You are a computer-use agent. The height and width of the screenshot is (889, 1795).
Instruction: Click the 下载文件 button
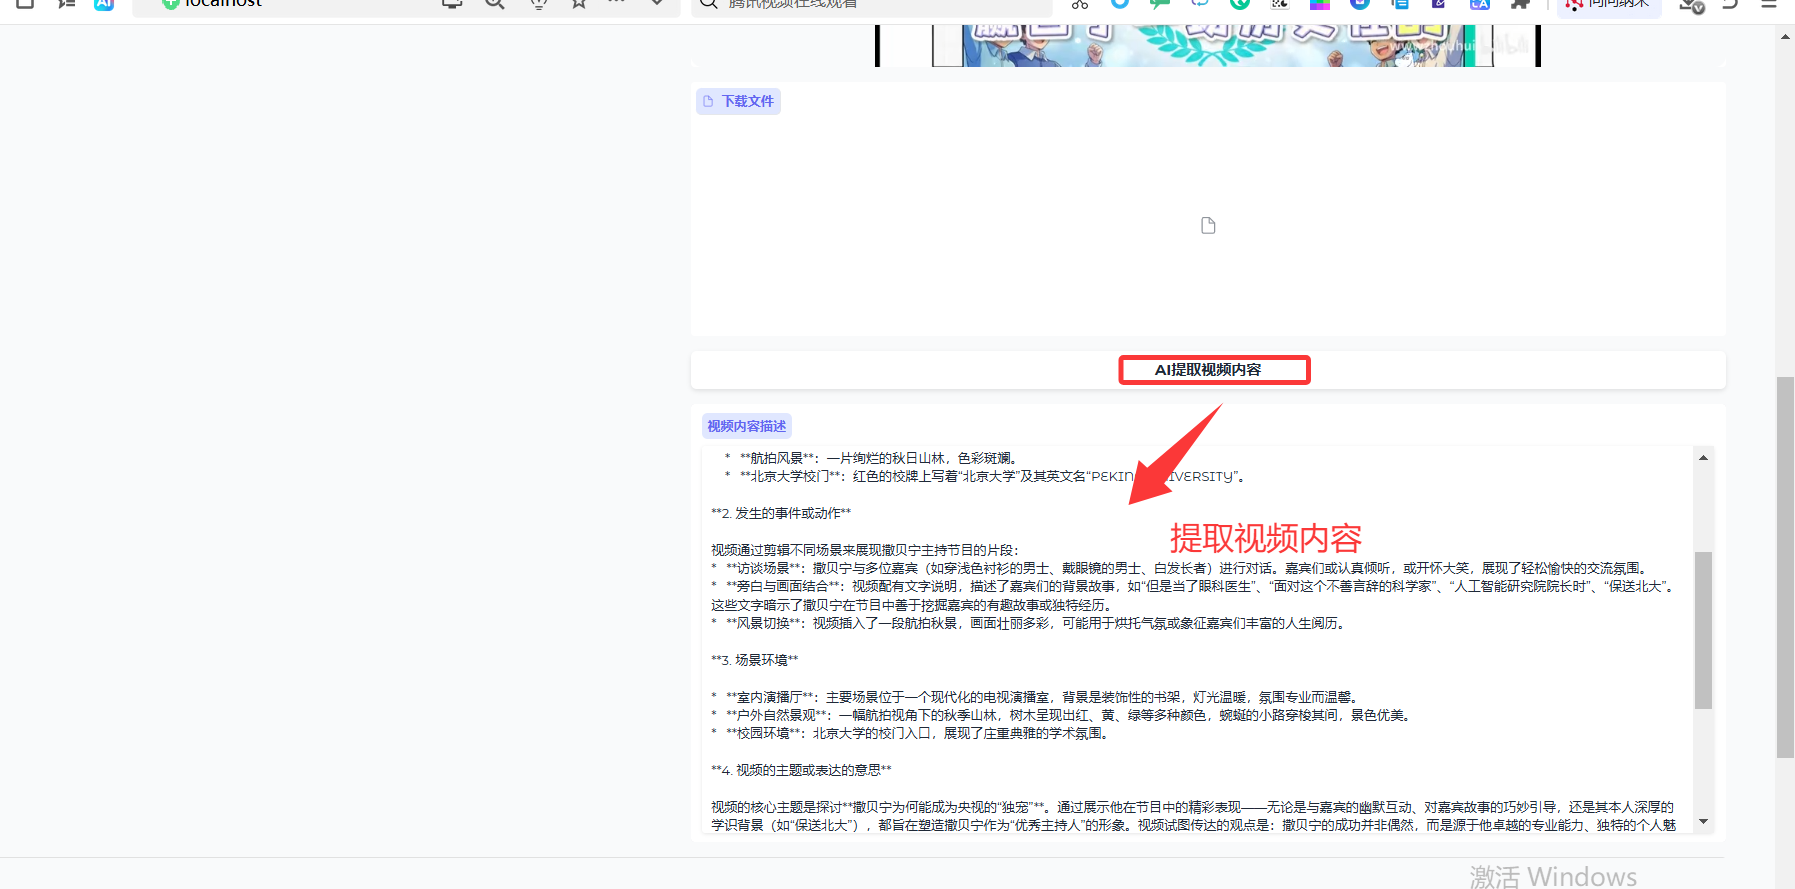(738, 101)
